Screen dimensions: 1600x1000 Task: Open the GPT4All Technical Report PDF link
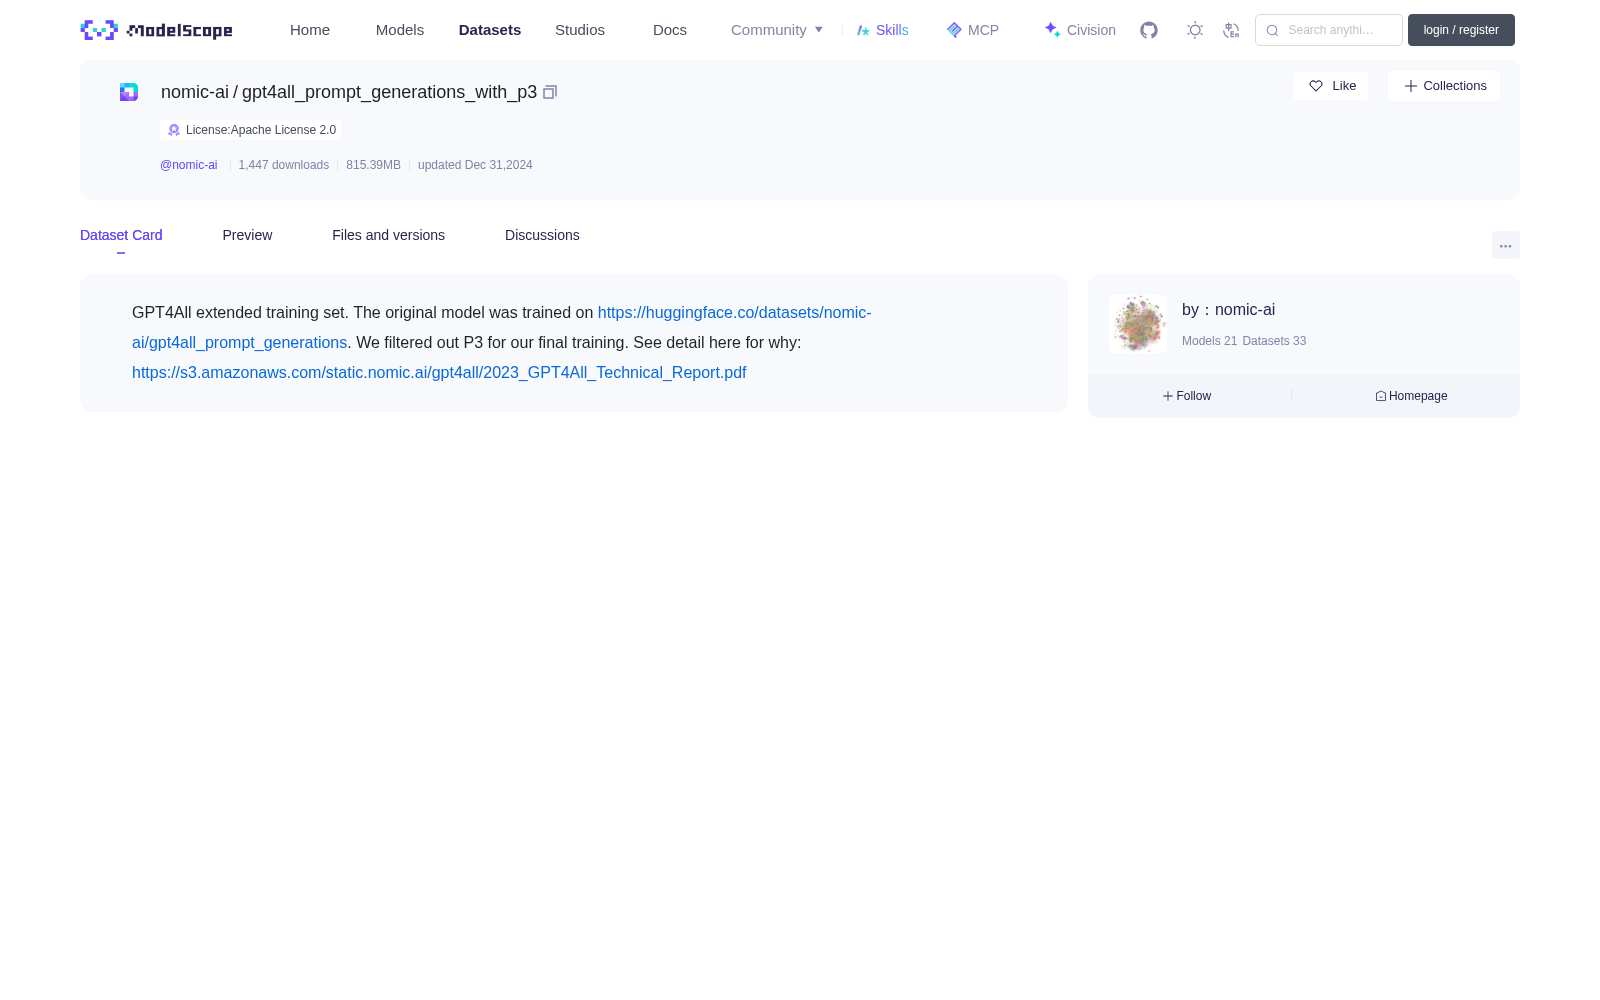(439, 372)
